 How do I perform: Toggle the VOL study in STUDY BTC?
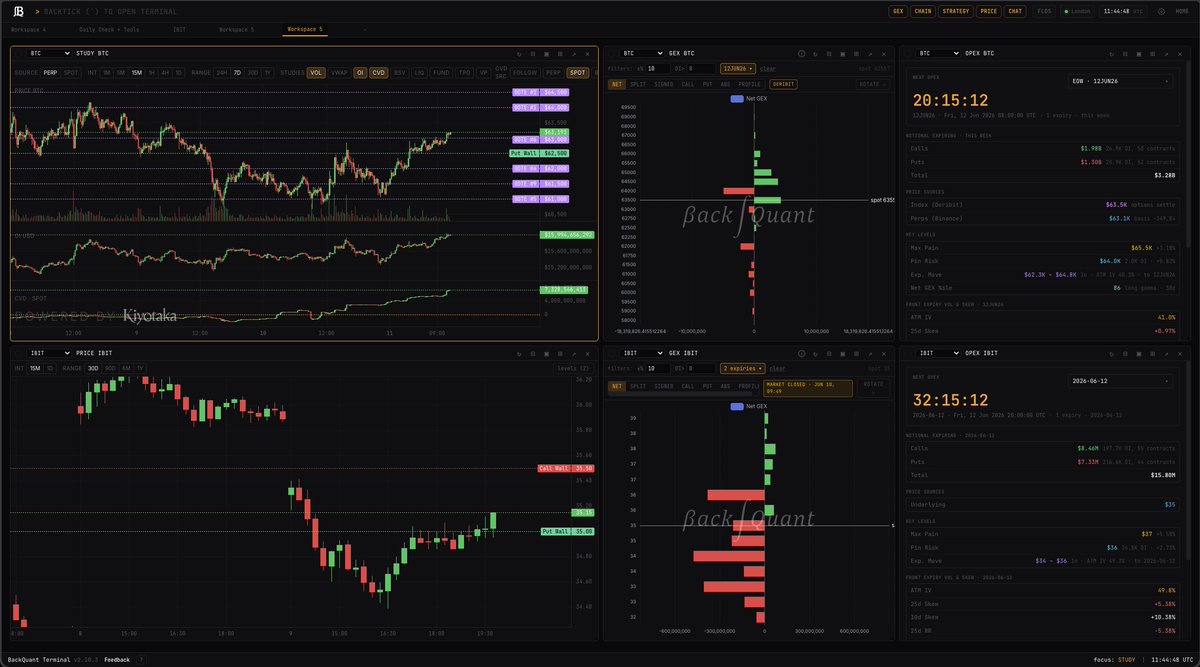click(316, 73)
